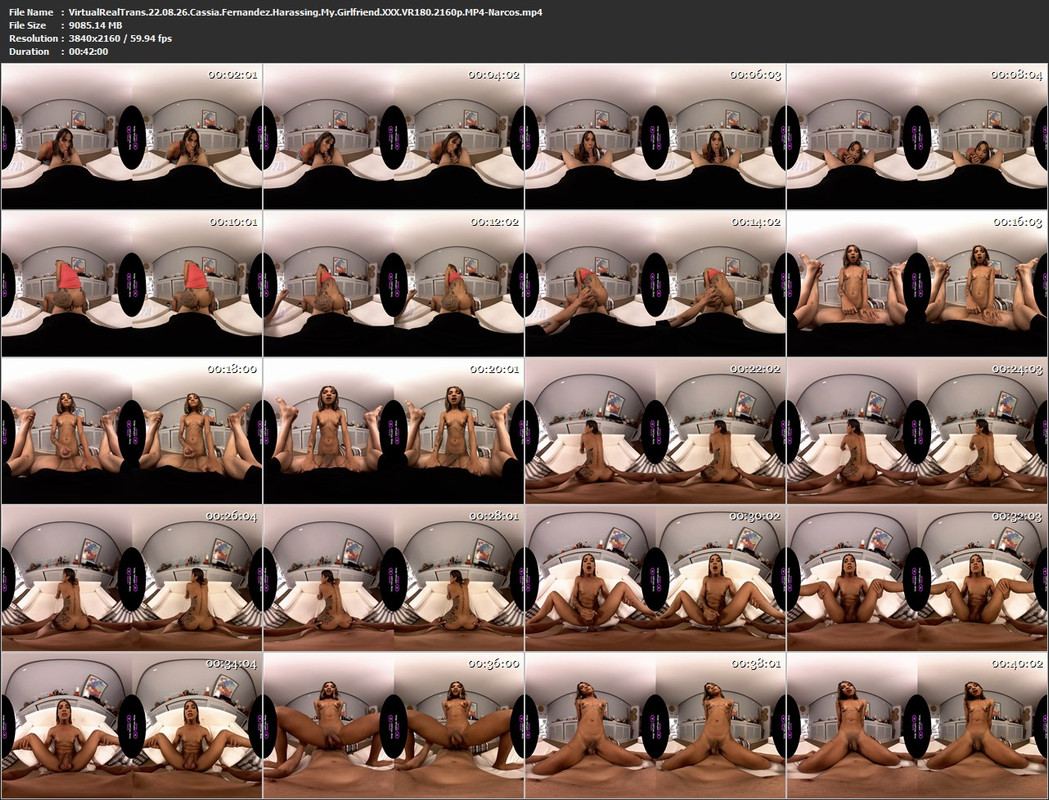Image resolution: width=1049 pixels, height=800 pixels.
Task: Click the frame labeled 00:38:01
Action: tap(655, 725)
